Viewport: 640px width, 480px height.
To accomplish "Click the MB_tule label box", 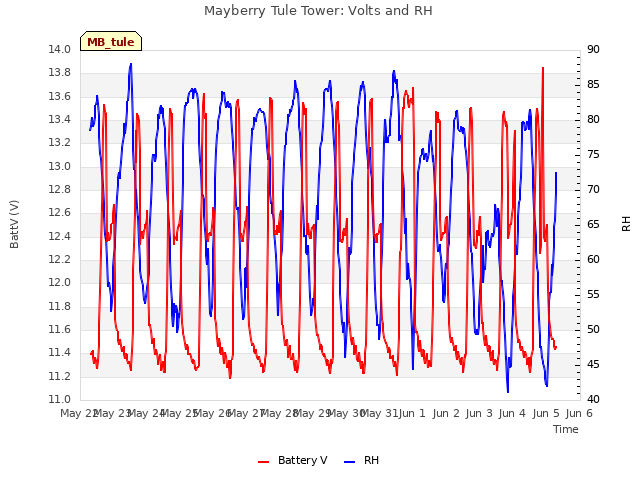I will coord(111,42).
